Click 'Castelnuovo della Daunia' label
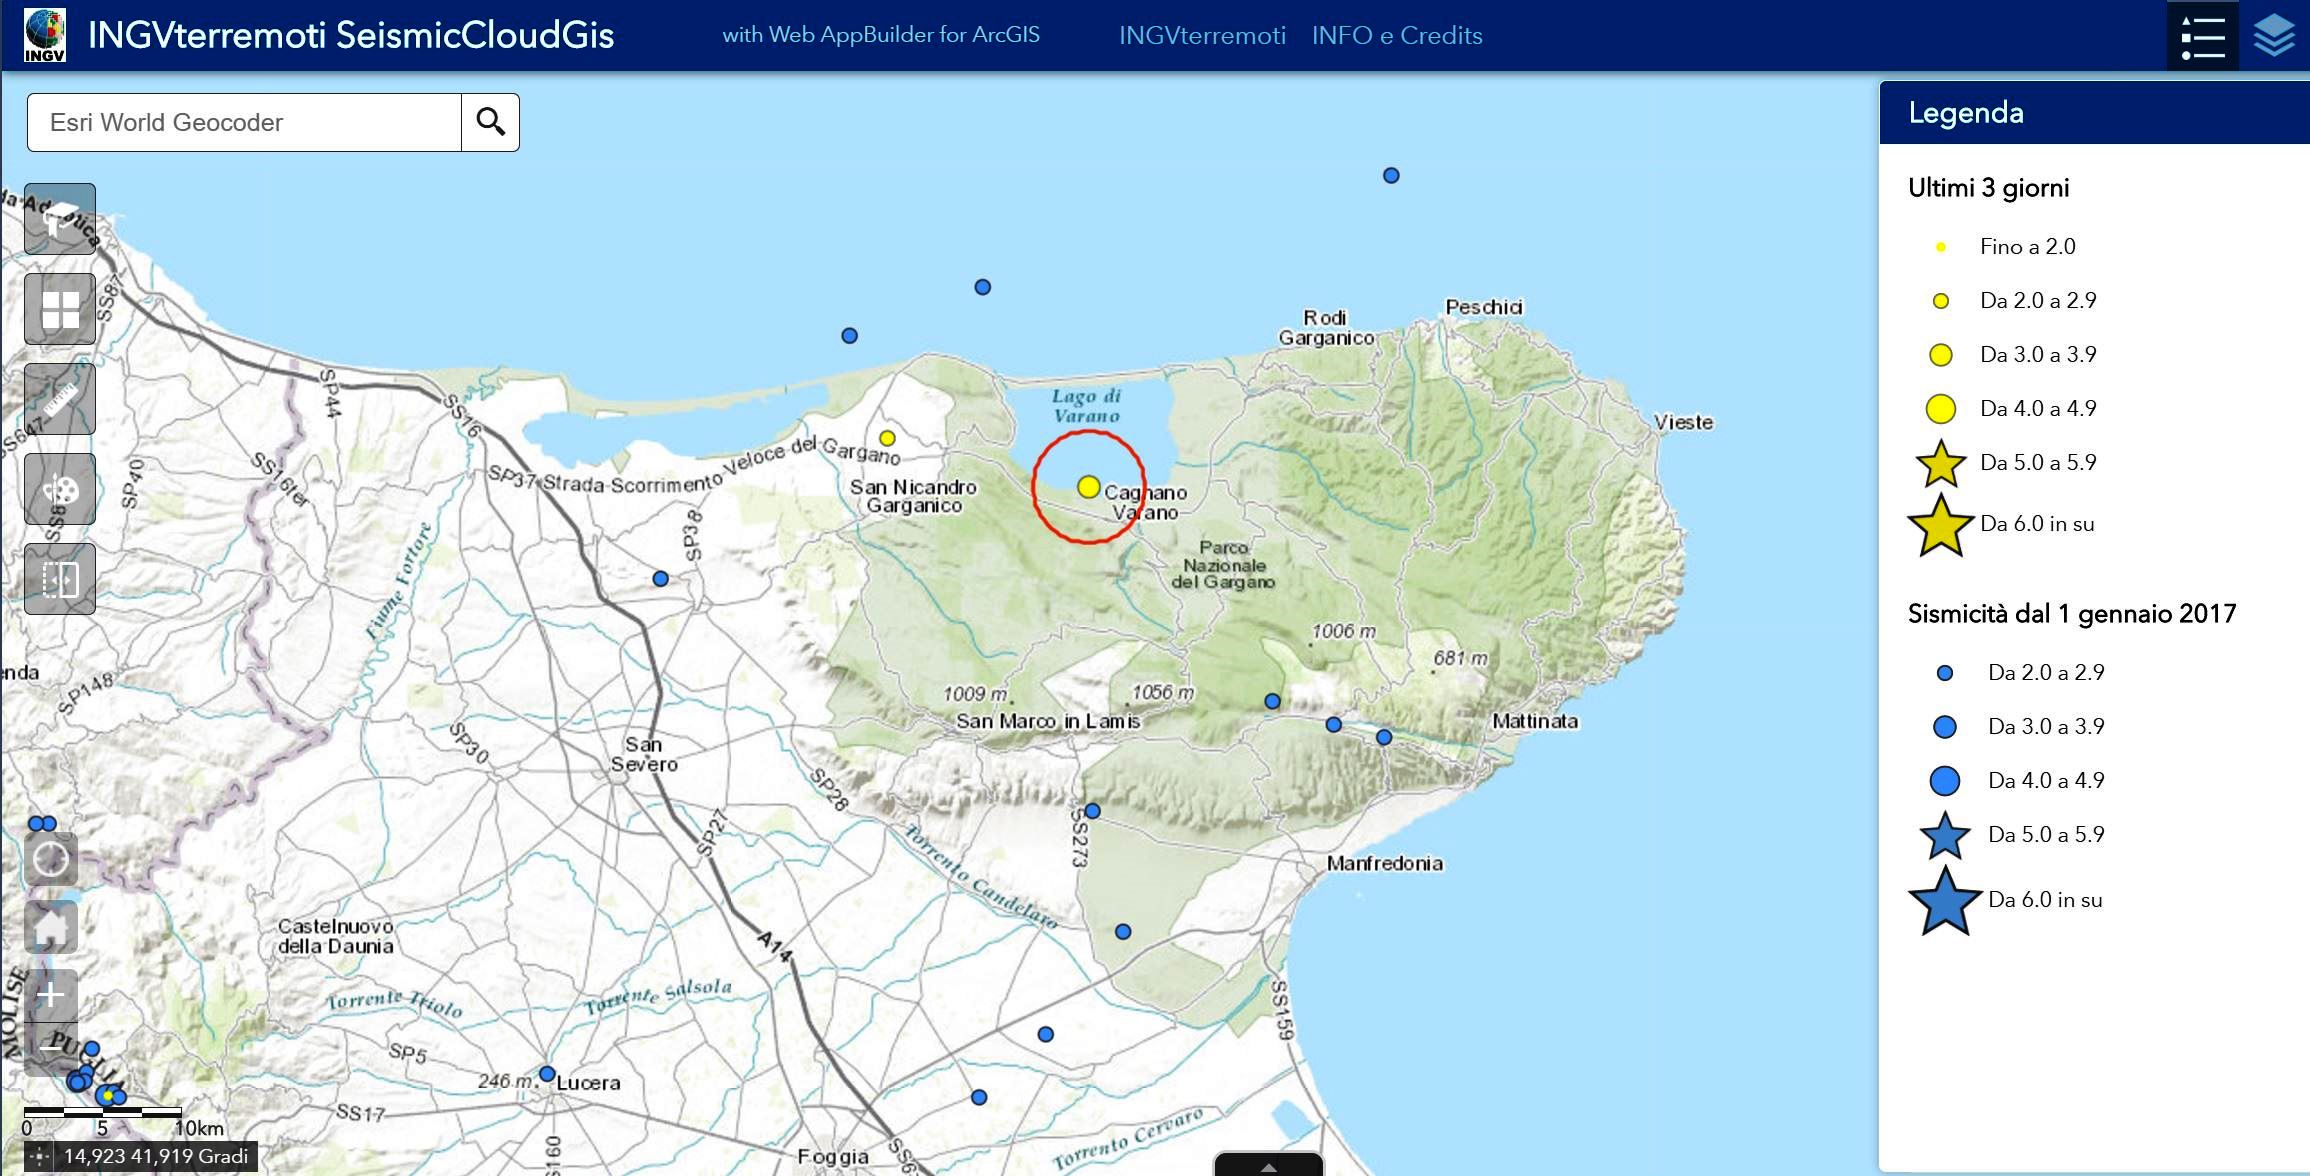This screenshot has width=2310, height=1176. tap(336, 936)
